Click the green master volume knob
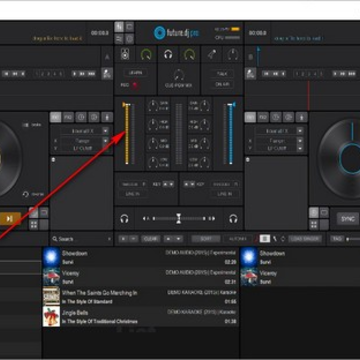The width and height of the screenshot is (360, 360). coord(146,54)
